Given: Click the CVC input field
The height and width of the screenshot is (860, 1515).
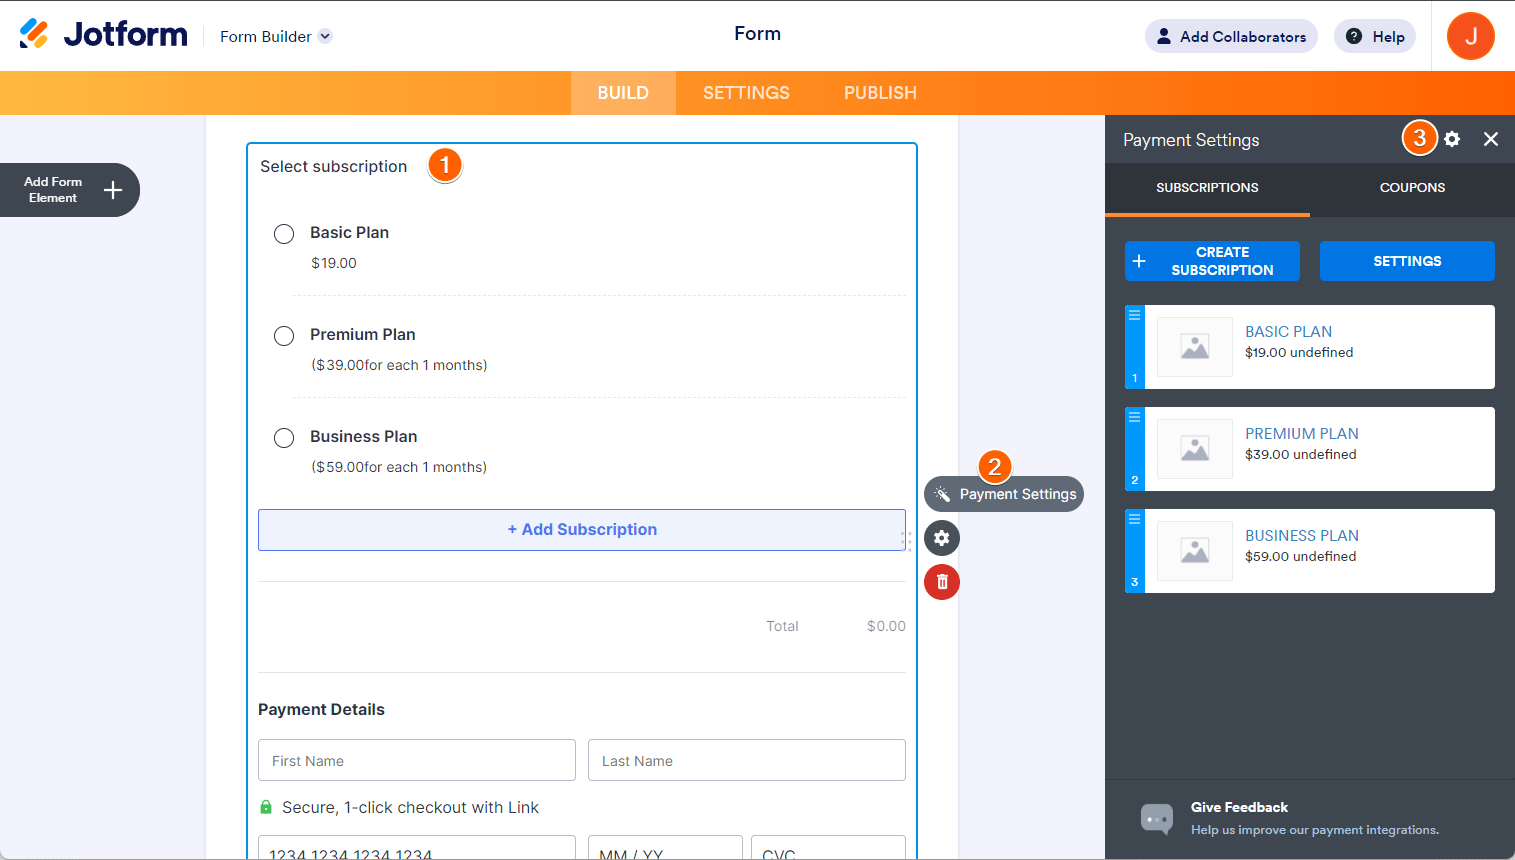Looking at the screenshot, I should (828, 848).
